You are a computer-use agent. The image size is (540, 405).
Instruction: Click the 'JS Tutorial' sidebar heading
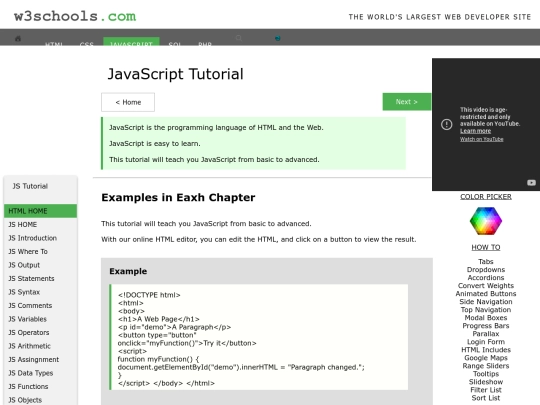pyautogui.click(x=30, y=186)
